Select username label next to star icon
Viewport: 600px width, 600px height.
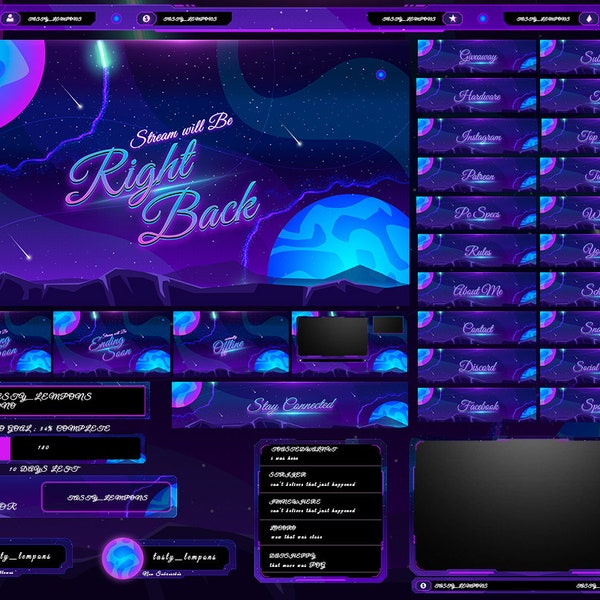[x=408, y=19]
